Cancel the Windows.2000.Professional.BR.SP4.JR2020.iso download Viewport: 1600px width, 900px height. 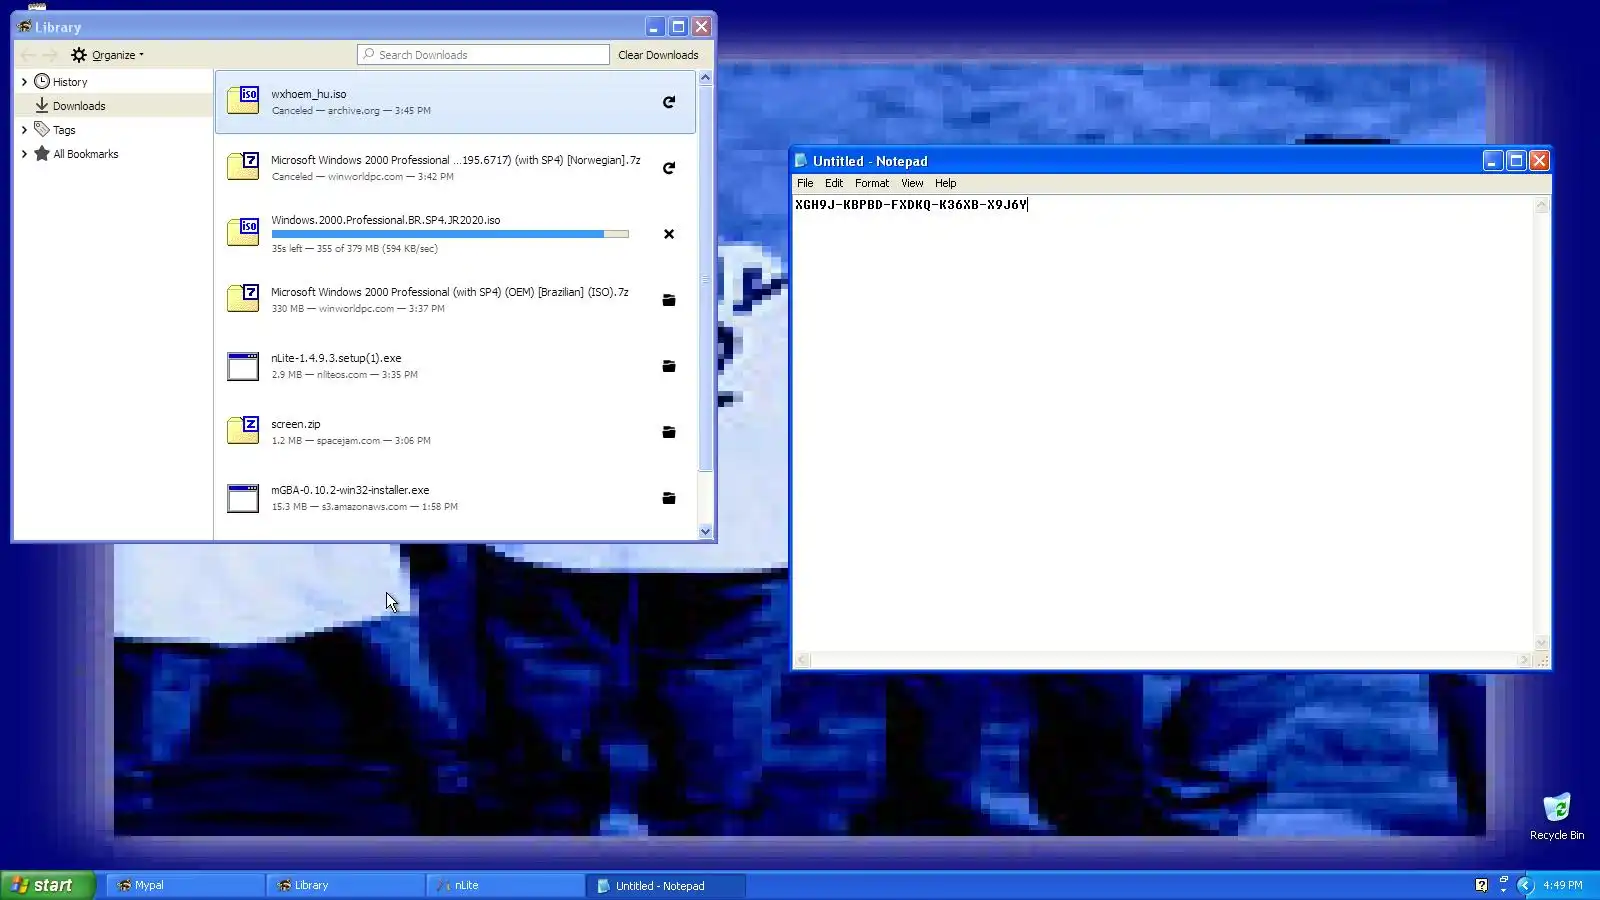click(669, 234)
